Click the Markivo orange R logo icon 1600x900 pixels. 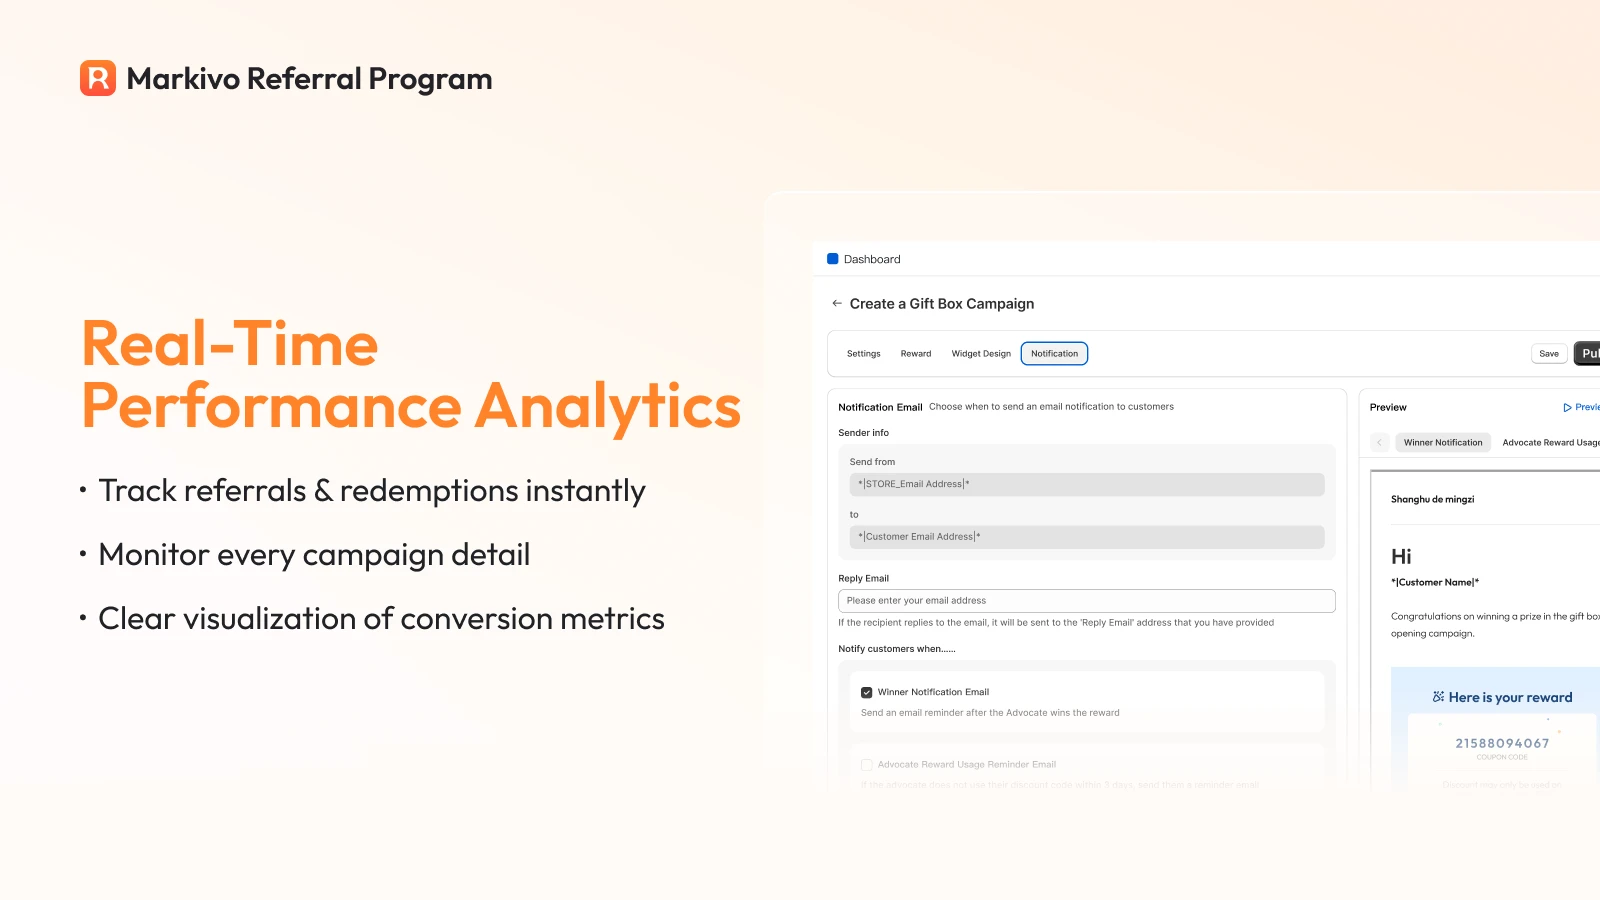click(98, 78)
